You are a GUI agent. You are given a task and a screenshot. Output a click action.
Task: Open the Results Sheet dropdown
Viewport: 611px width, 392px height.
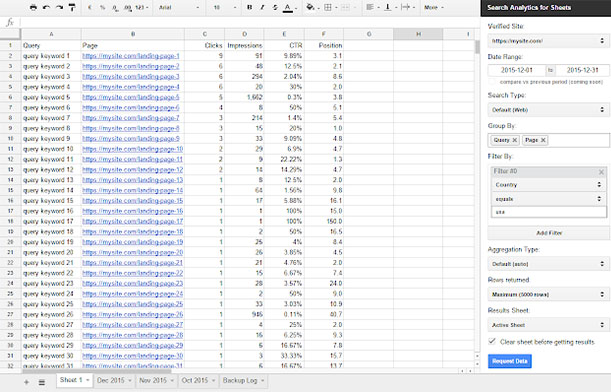[548, 325]
